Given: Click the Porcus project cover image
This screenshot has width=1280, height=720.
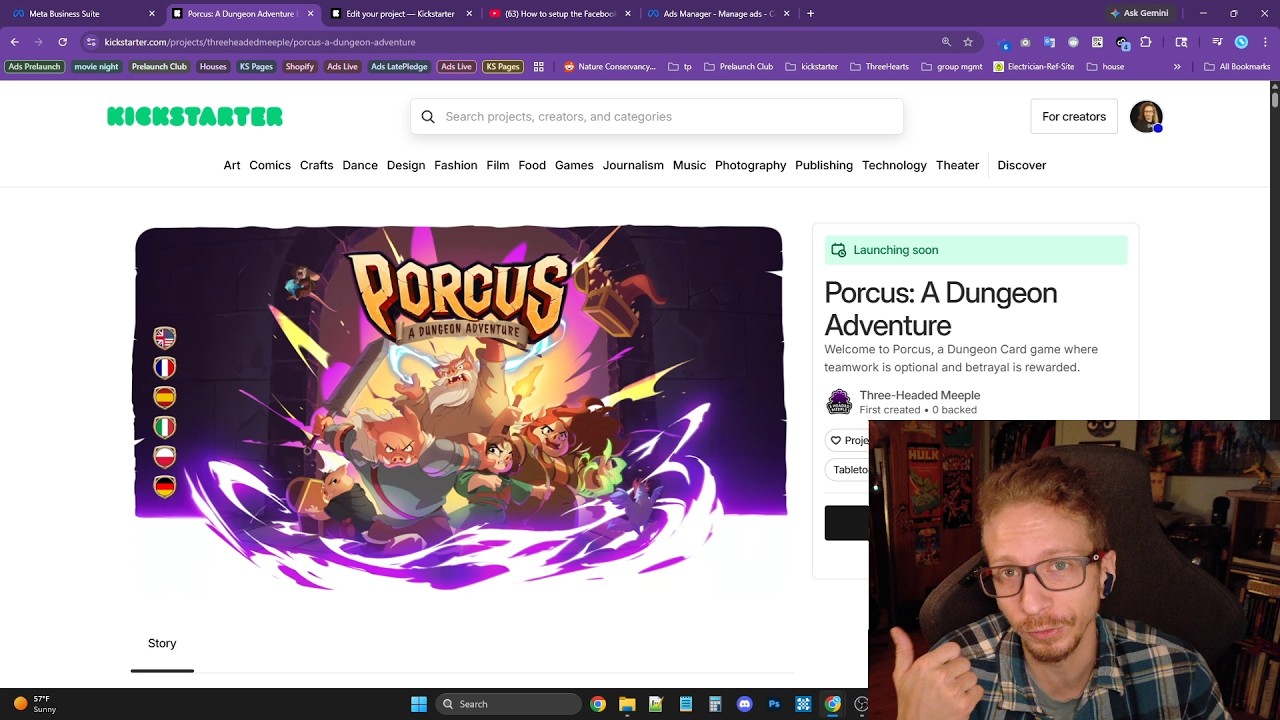Looking at the screenshot, I should 459,407.
